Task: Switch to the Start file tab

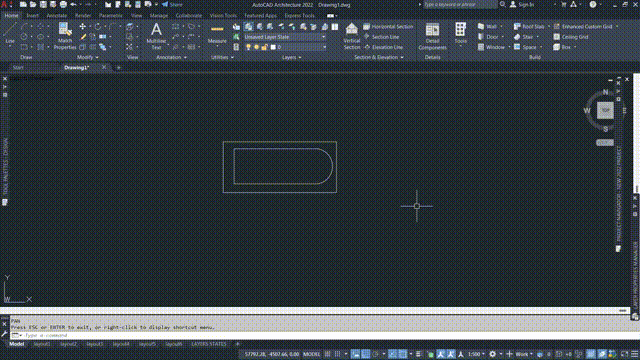Action: click(18, 68)
